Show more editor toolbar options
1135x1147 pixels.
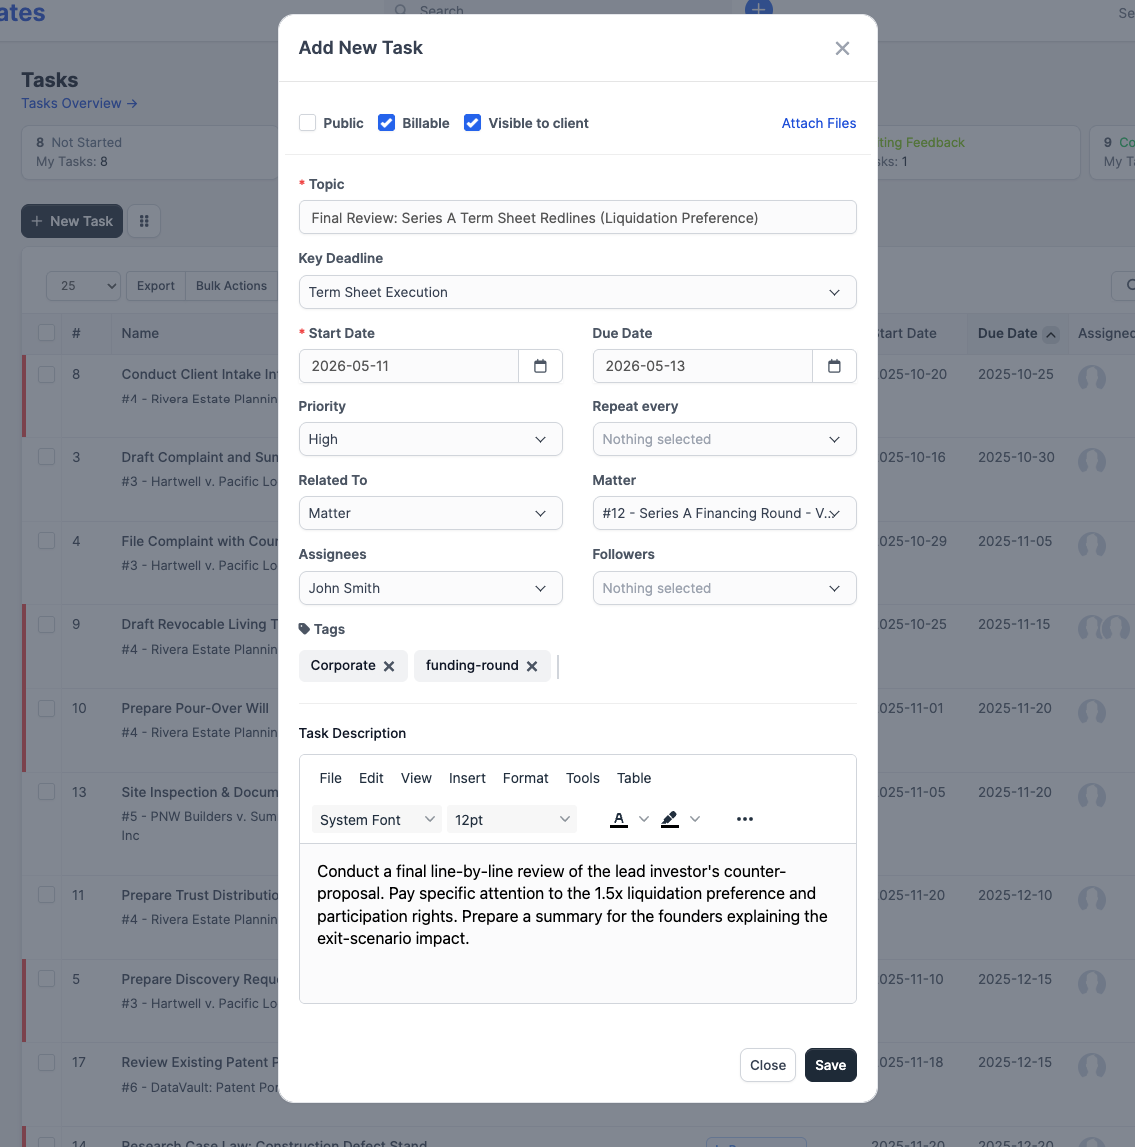[744, 819]
